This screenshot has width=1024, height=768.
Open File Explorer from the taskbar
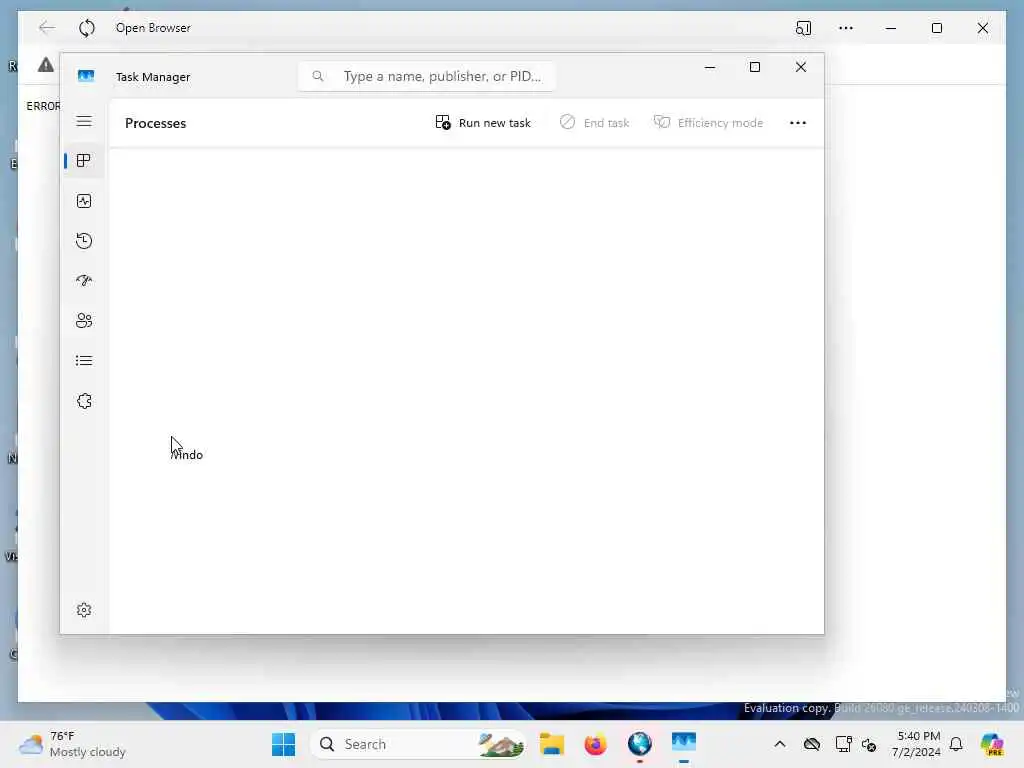click(552, 744)
